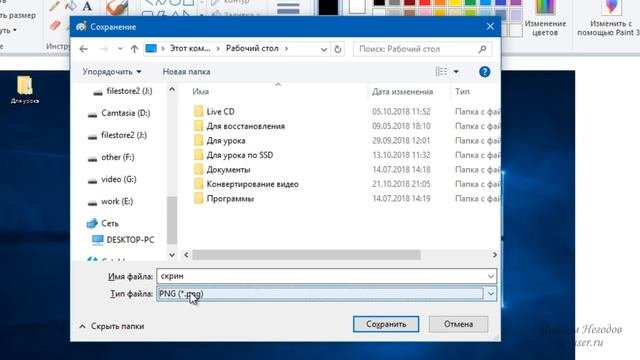Open recent locations dropdown arrow
Image resolution: width=640 pixels, height=360 pixels.
click(x=120, y=49)
